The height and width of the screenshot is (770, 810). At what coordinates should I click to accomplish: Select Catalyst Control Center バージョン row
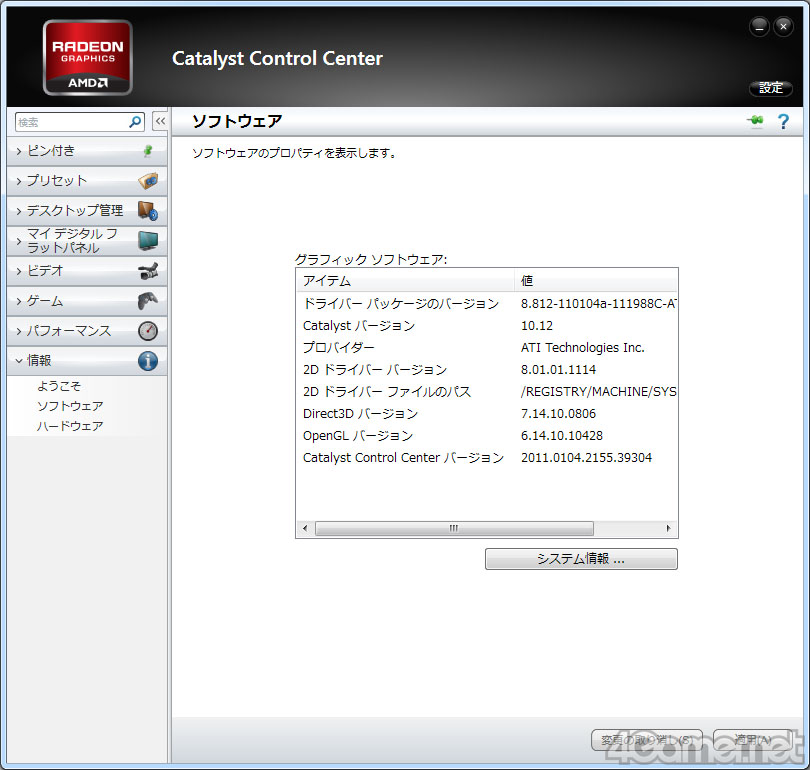point(487,458)
